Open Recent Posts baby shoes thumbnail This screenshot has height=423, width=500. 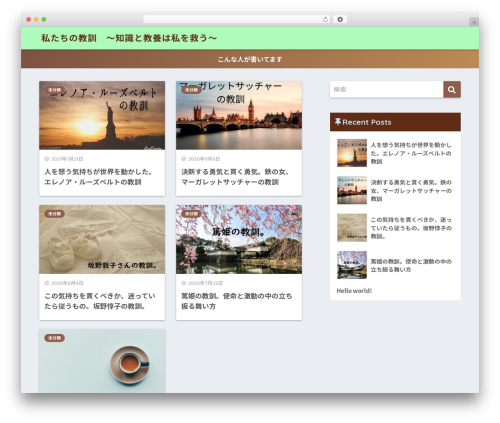[352, 228]
